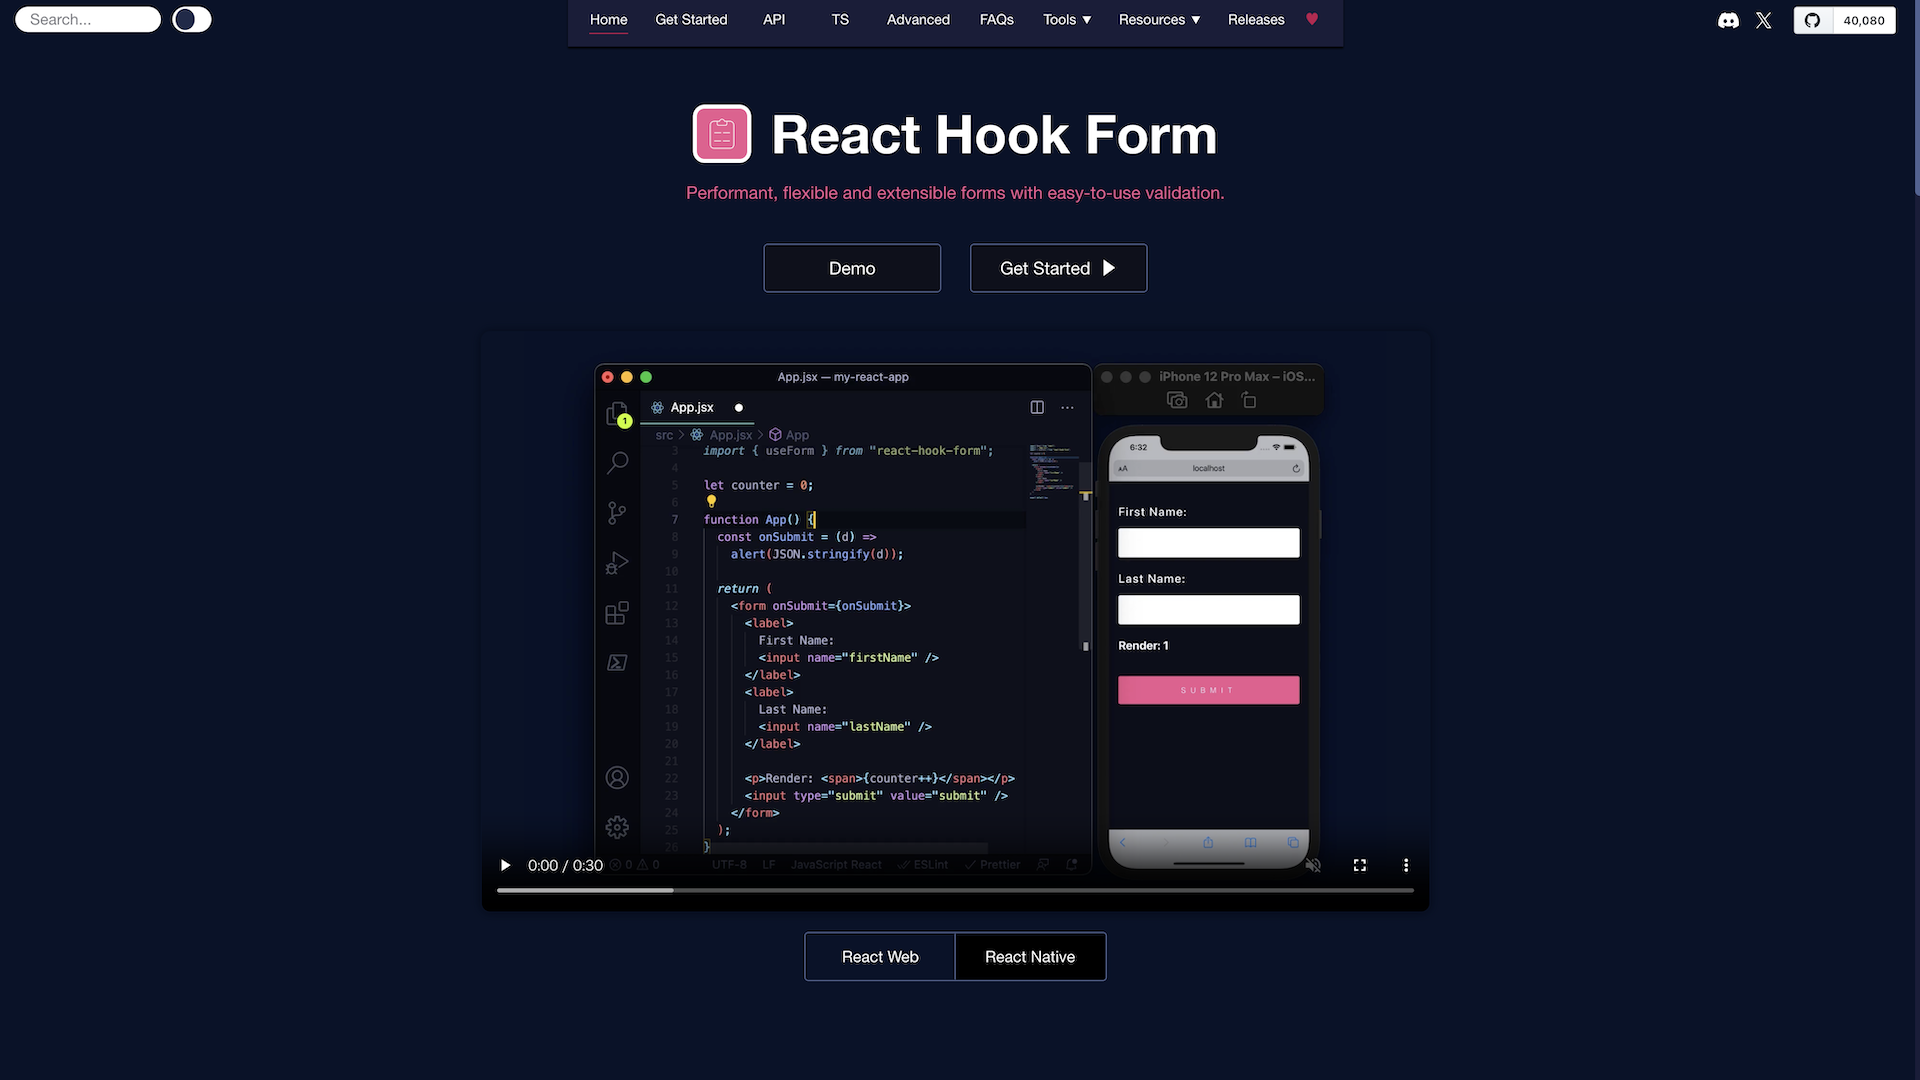The image size is (1920, 1080).
Task: Select the React Web tab
Action: [x=880, y=956]
